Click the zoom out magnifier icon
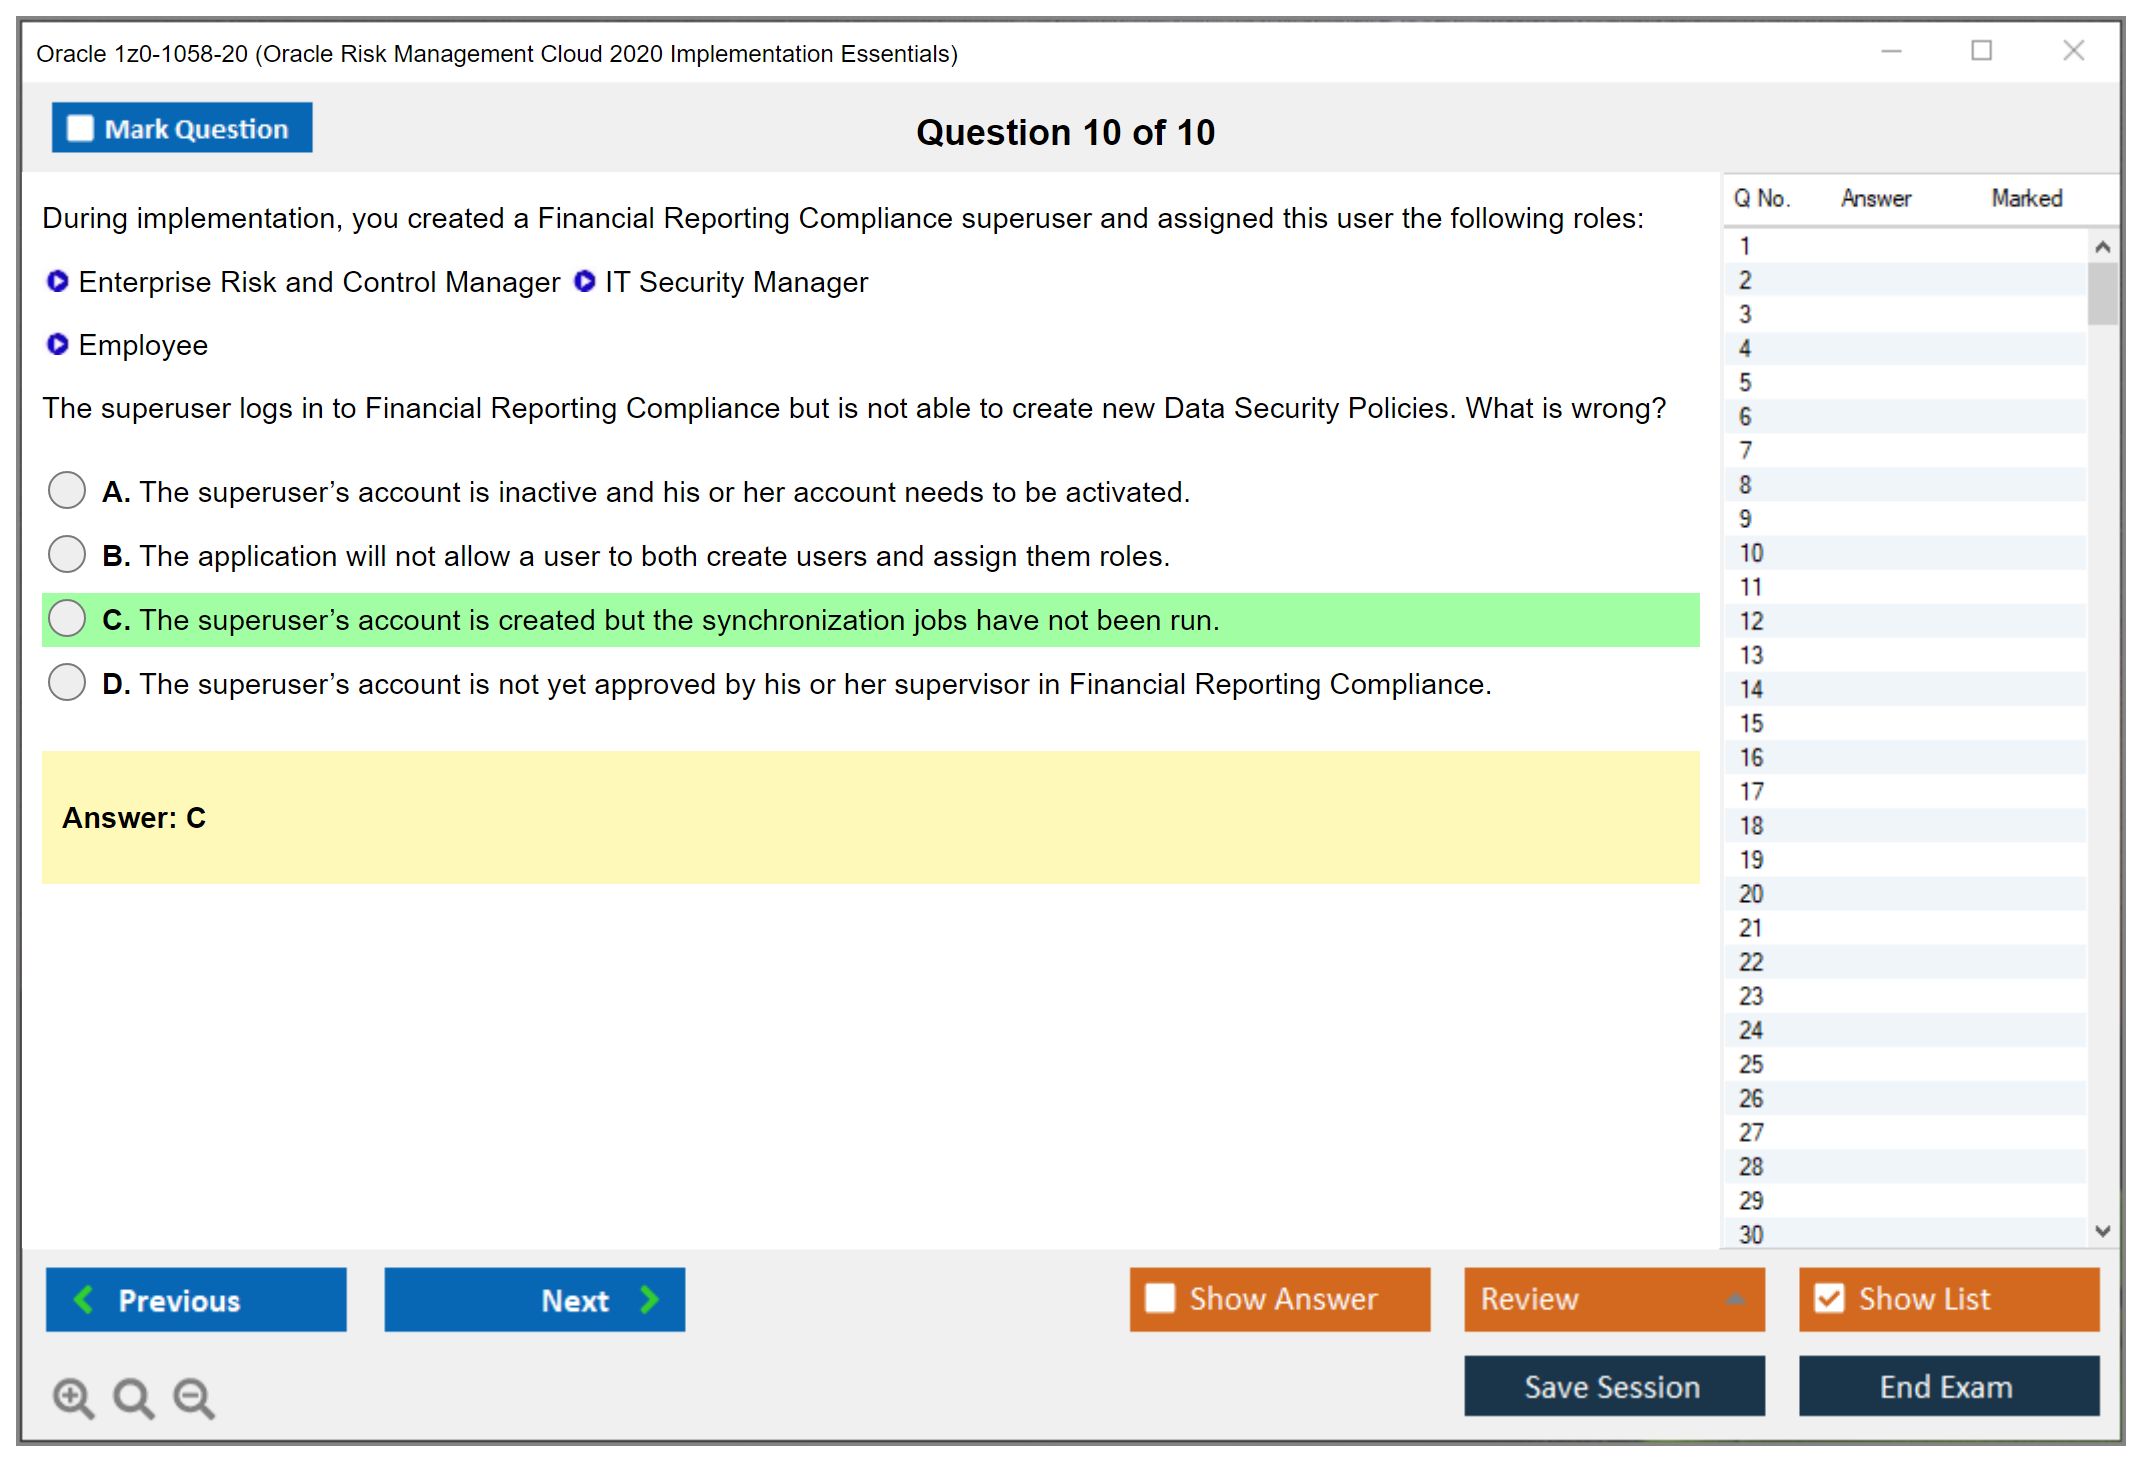The height and width of the screenshot is (1470, 2150). coord(194,1398)
